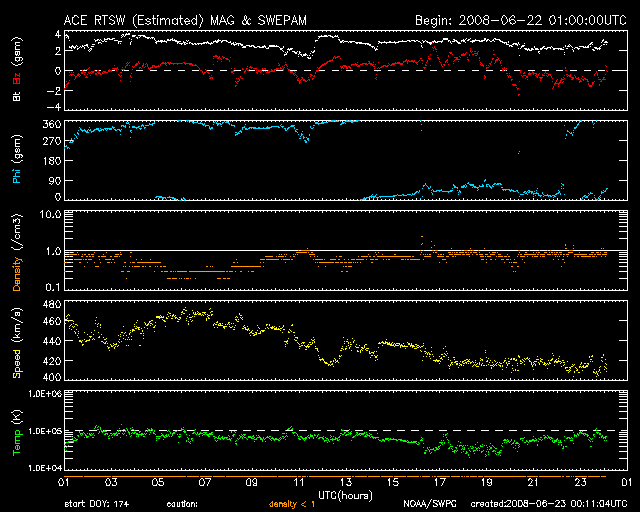The height and width of the screenshot is (512, 640).
Task: Click the "440" tick on the Speed axis
Action: pos(52,341)
